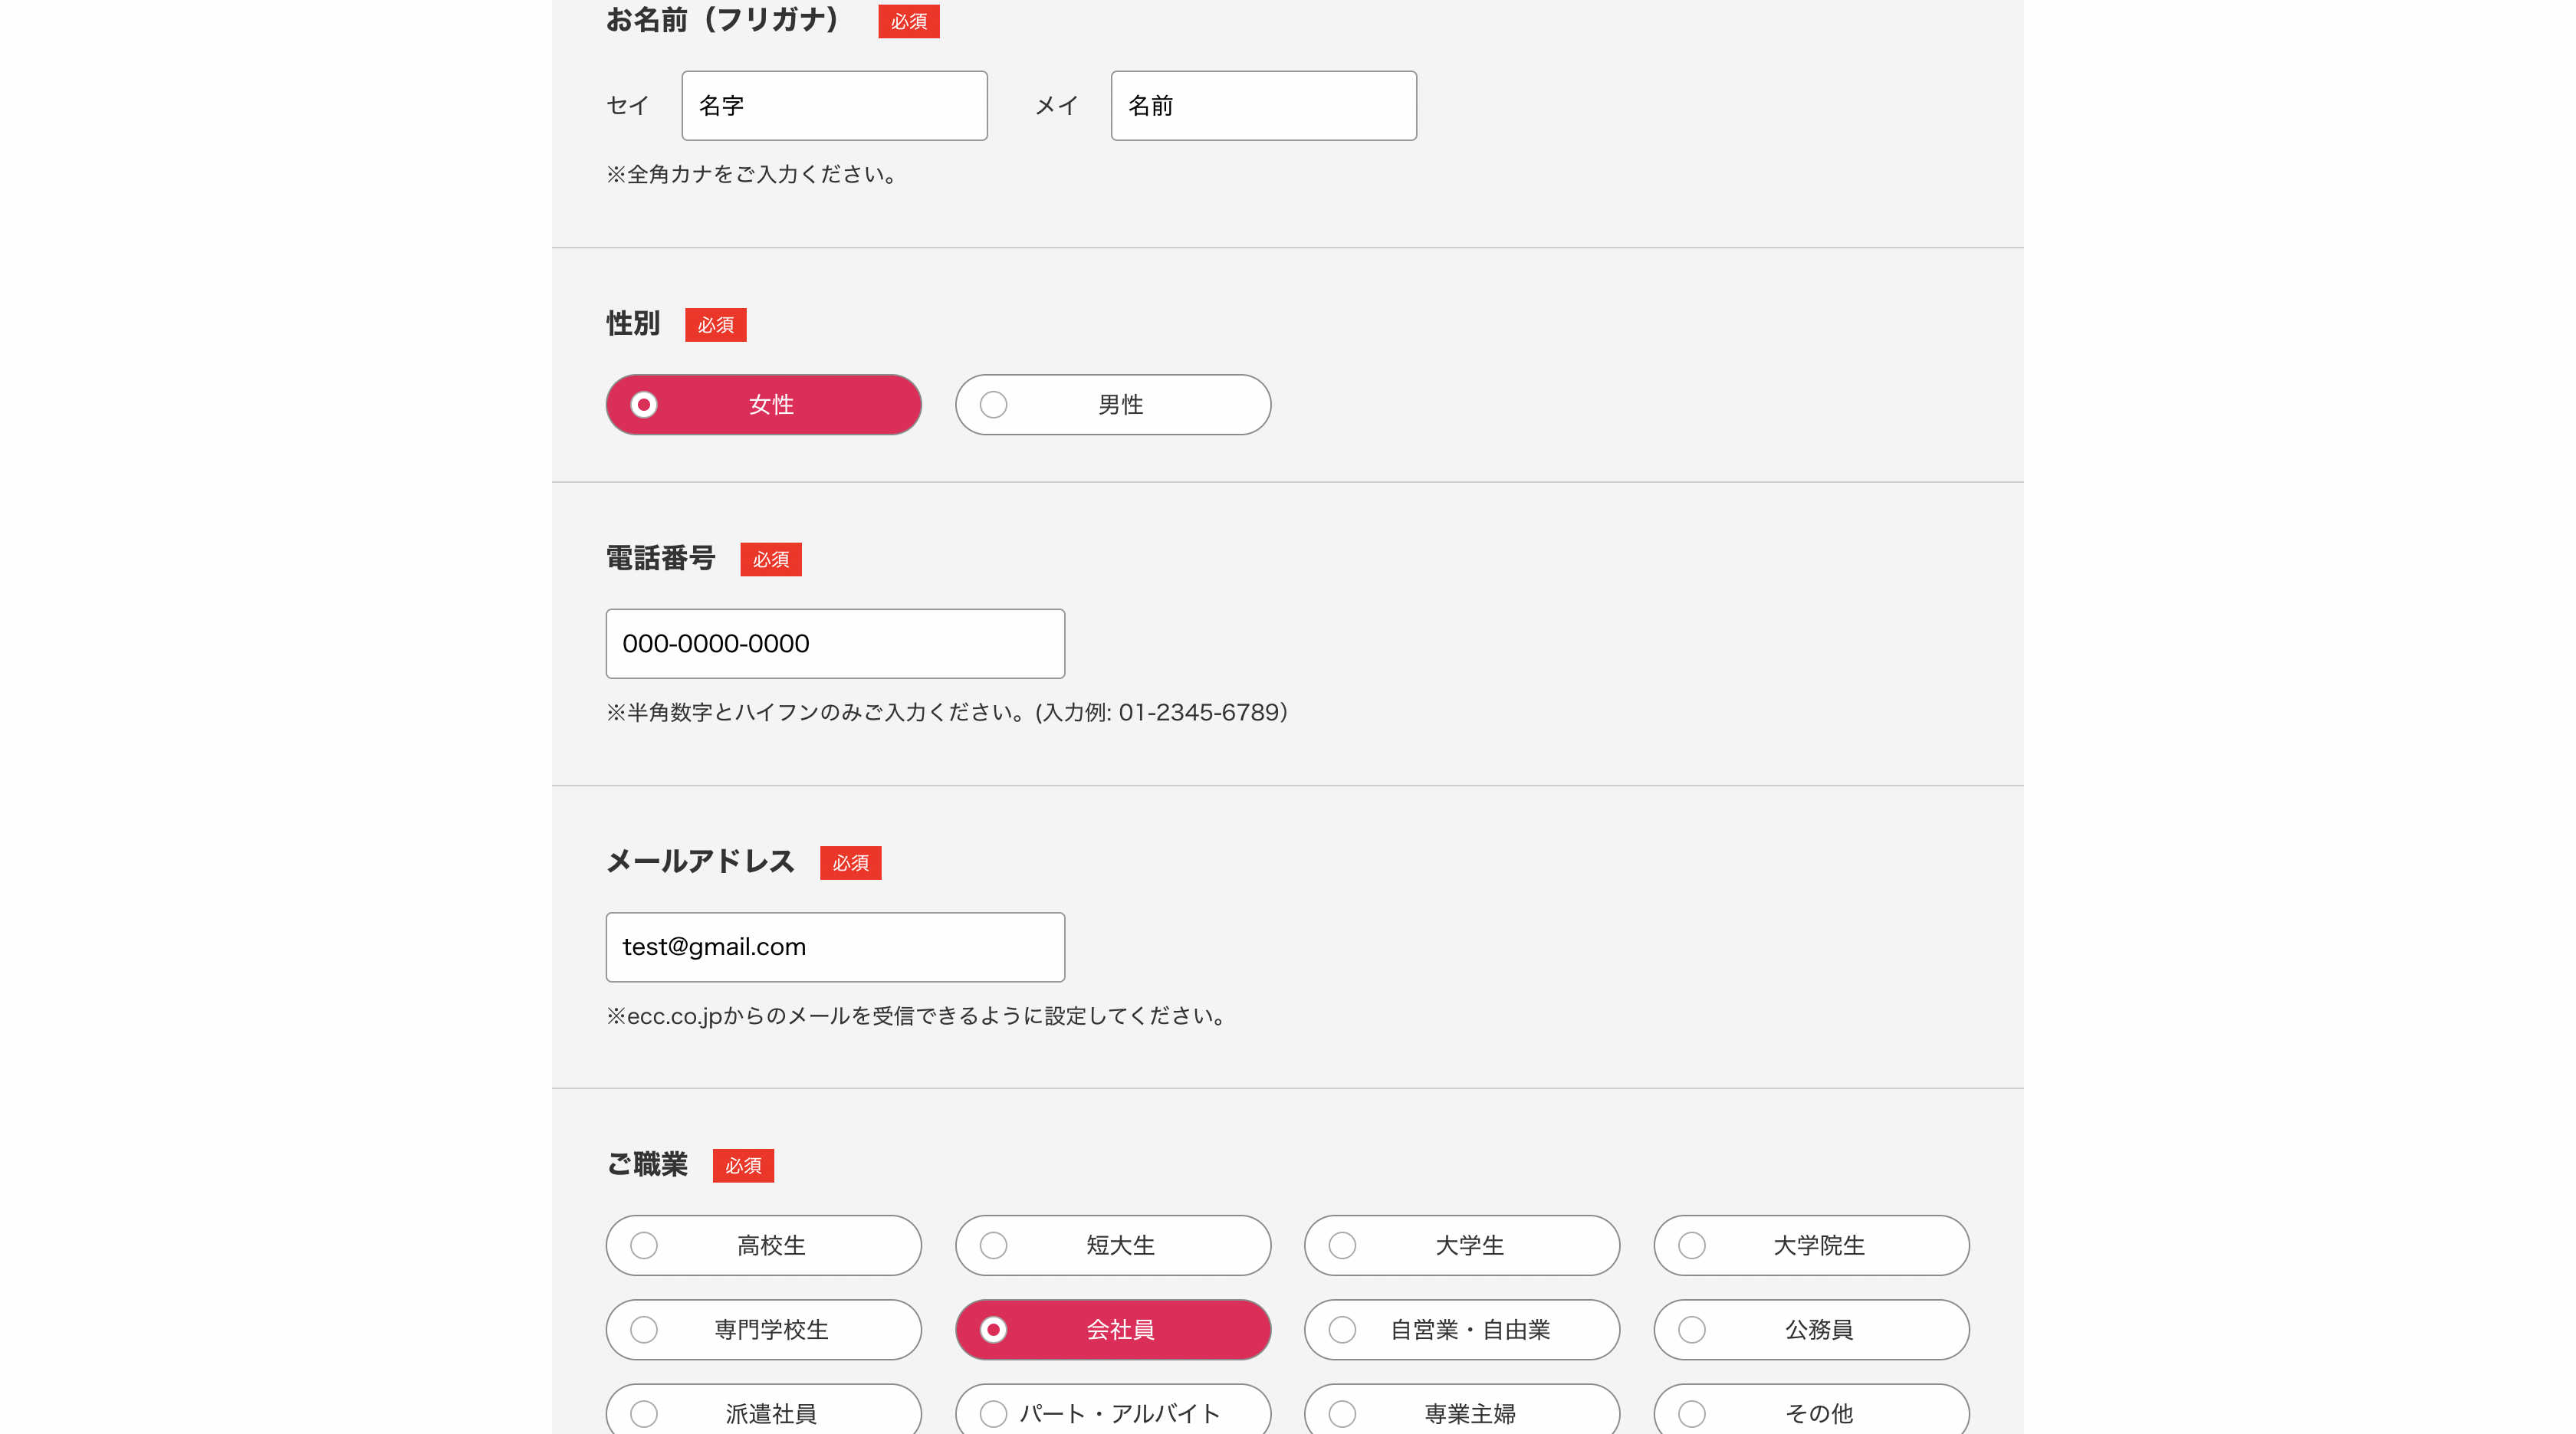Choose その他 as occupation
Viewport: 2576px width, 1434px height.
coord(1811,1410)
